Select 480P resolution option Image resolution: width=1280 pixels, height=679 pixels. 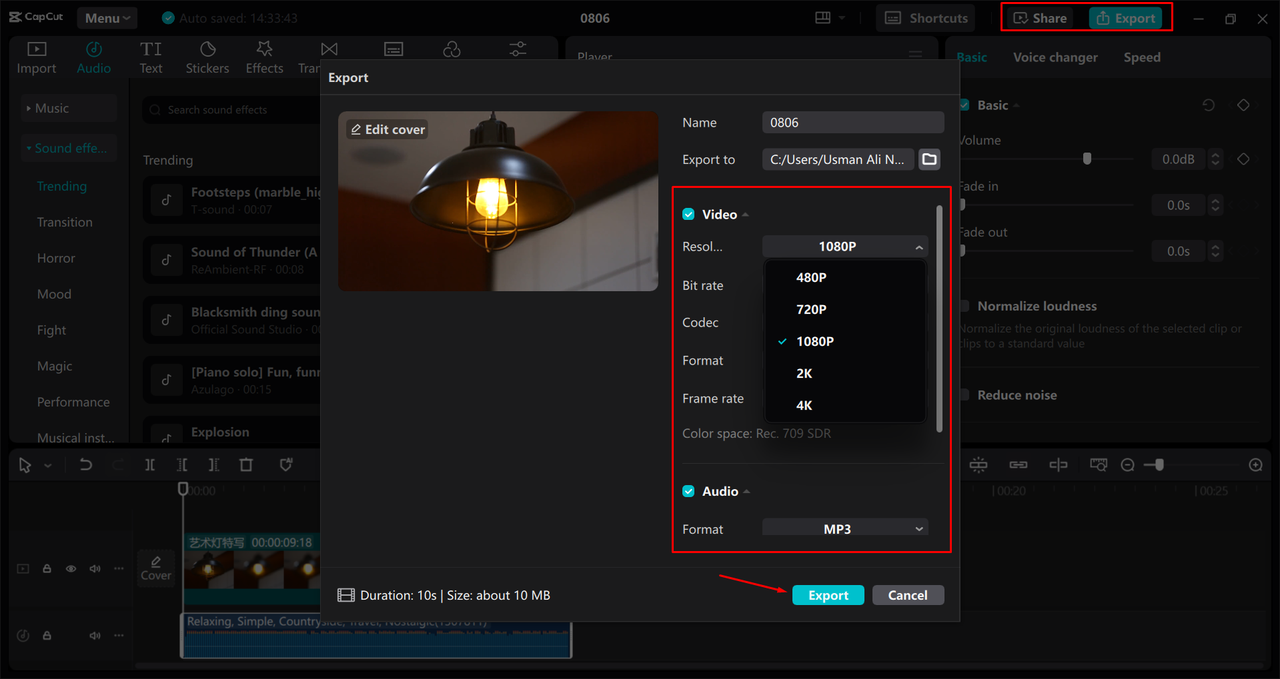(x=846, y=277)
